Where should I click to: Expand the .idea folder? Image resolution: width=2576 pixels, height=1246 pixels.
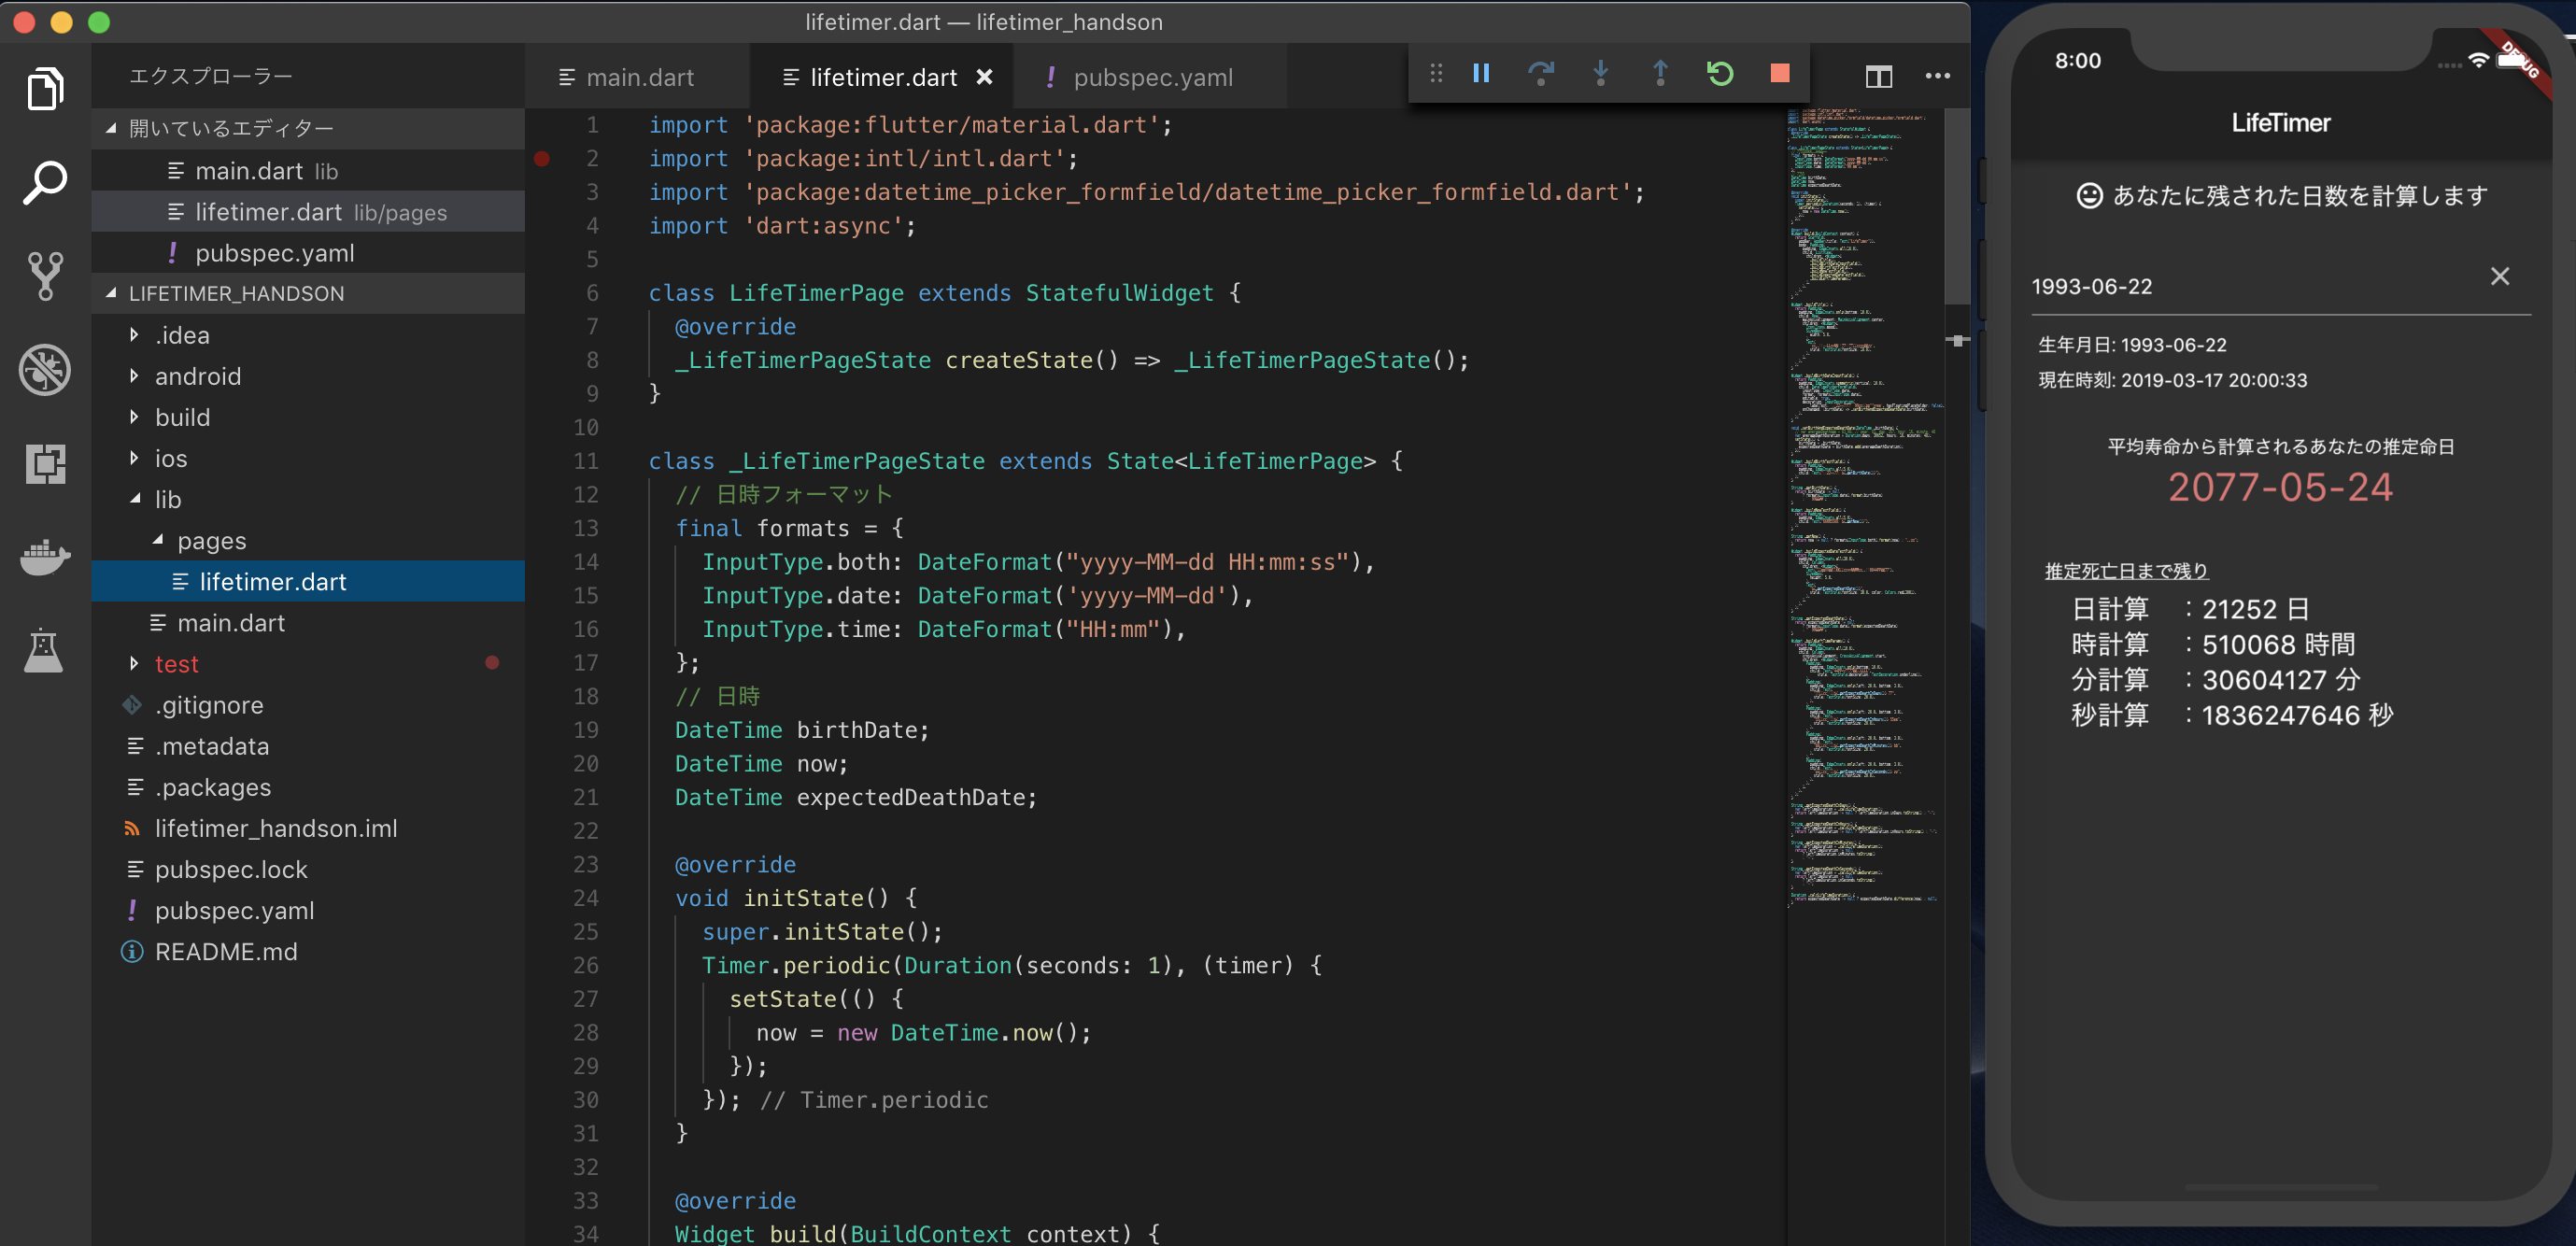click(308, 335)
